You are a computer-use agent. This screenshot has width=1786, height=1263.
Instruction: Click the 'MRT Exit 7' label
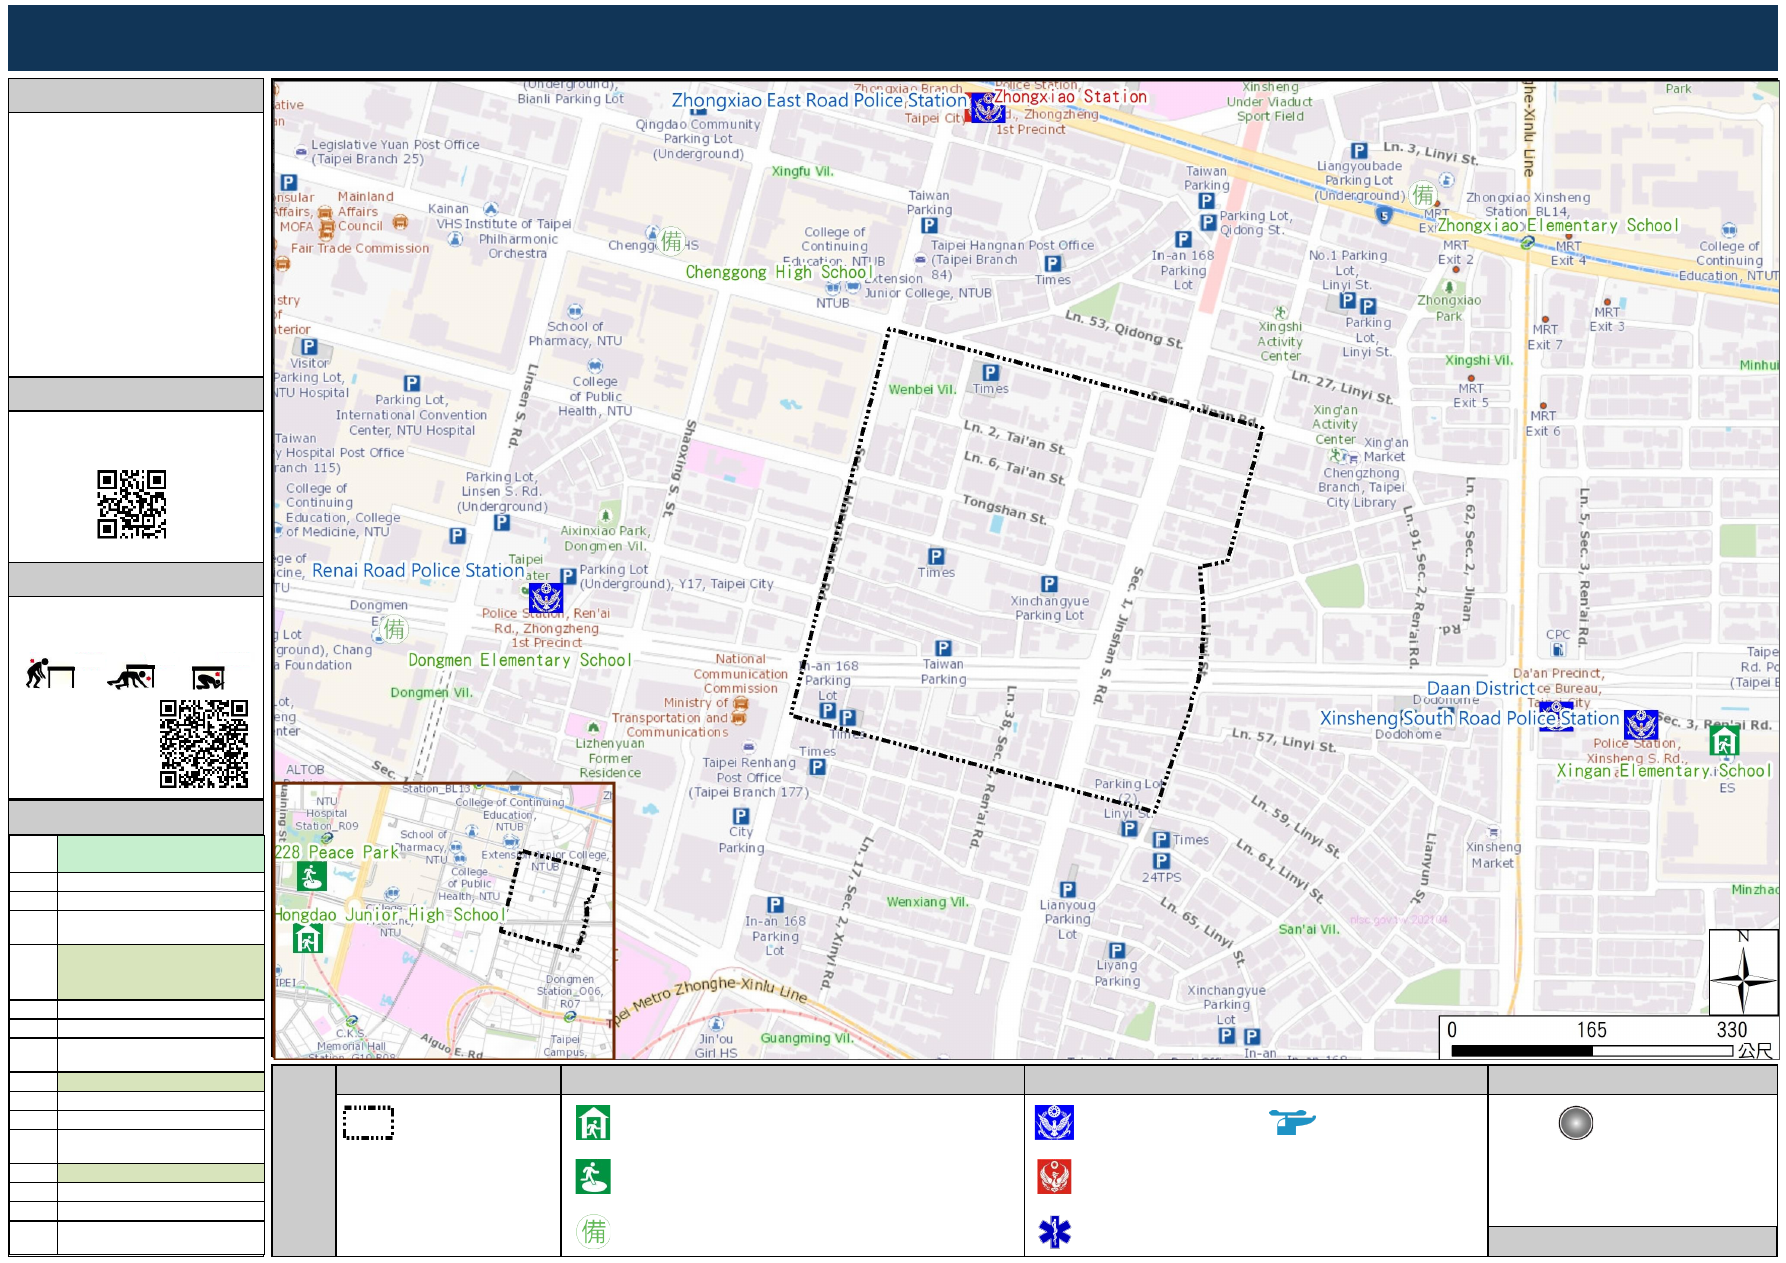(1545, 337)
